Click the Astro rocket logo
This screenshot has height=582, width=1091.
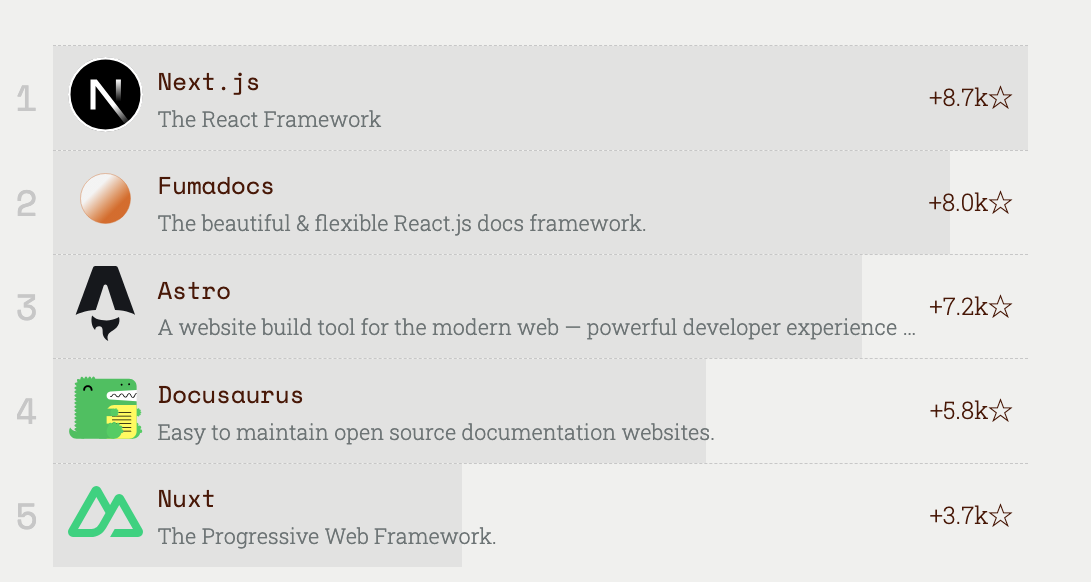point(105,303)
